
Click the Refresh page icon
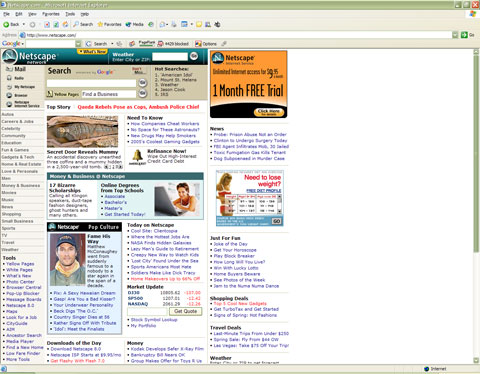tap(56, 24)
